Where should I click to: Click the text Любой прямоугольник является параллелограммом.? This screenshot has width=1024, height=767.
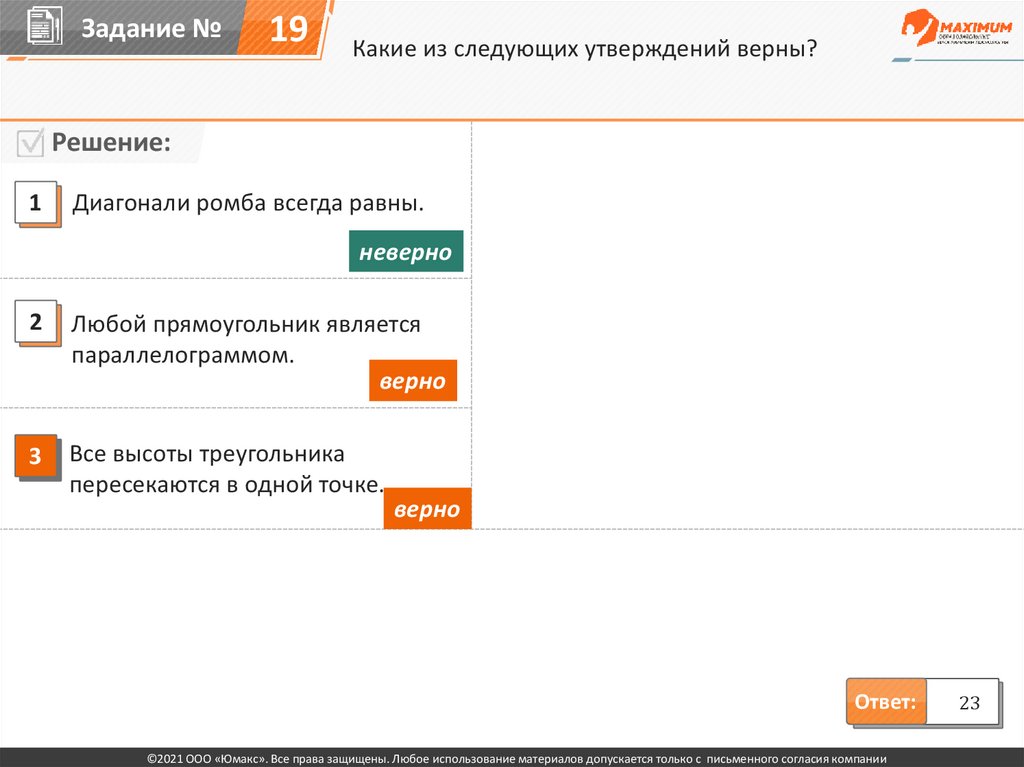point(246,340)
